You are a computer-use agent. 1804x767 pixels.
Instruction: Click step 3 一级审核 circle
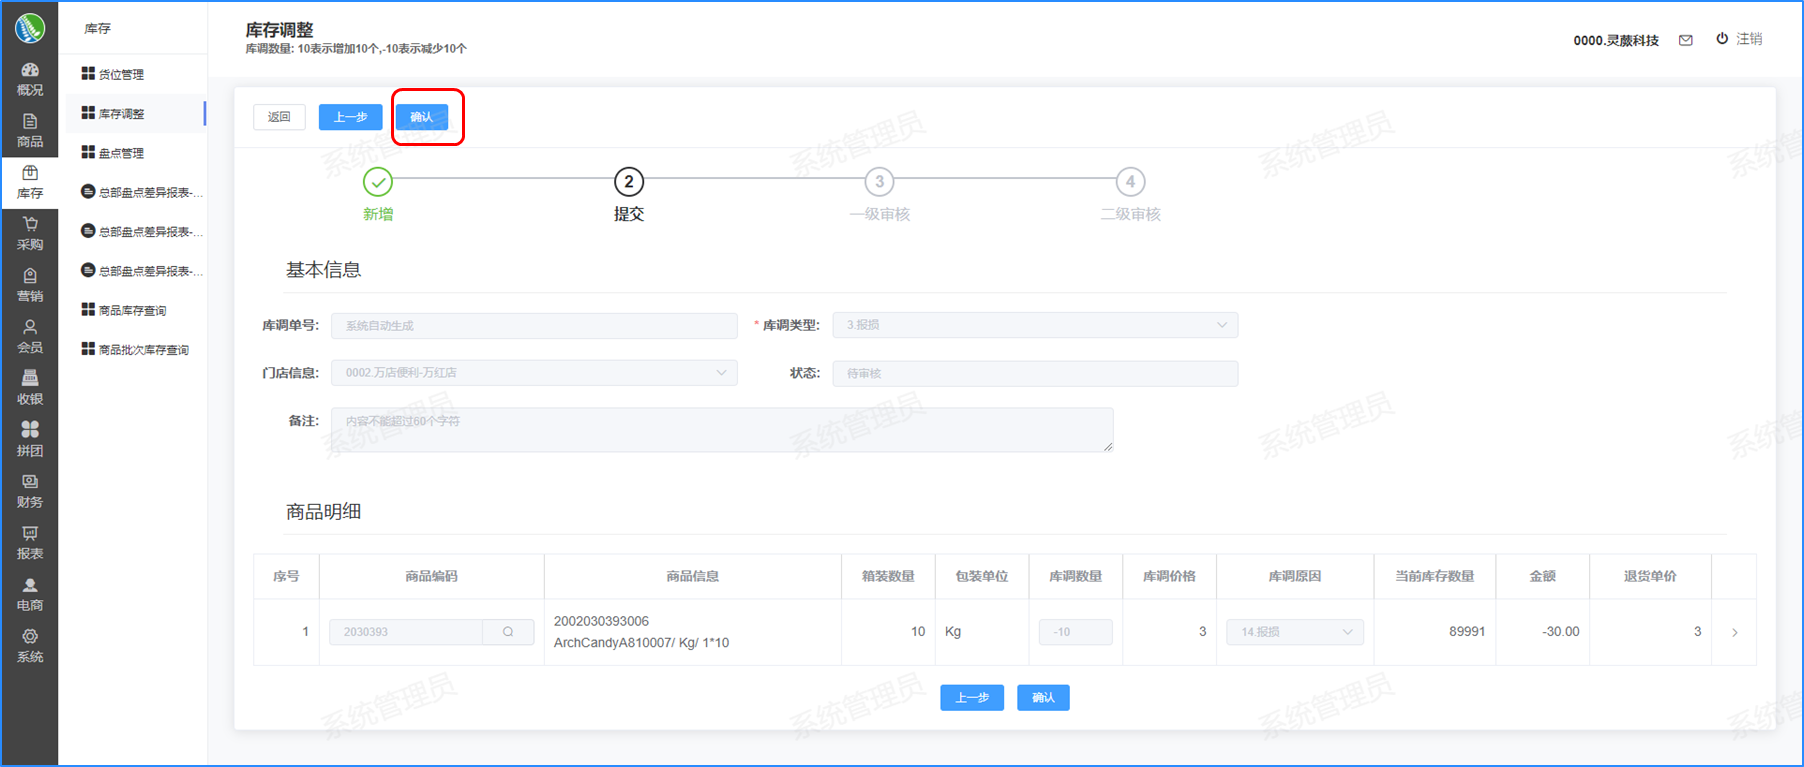(x=880, y=182)
